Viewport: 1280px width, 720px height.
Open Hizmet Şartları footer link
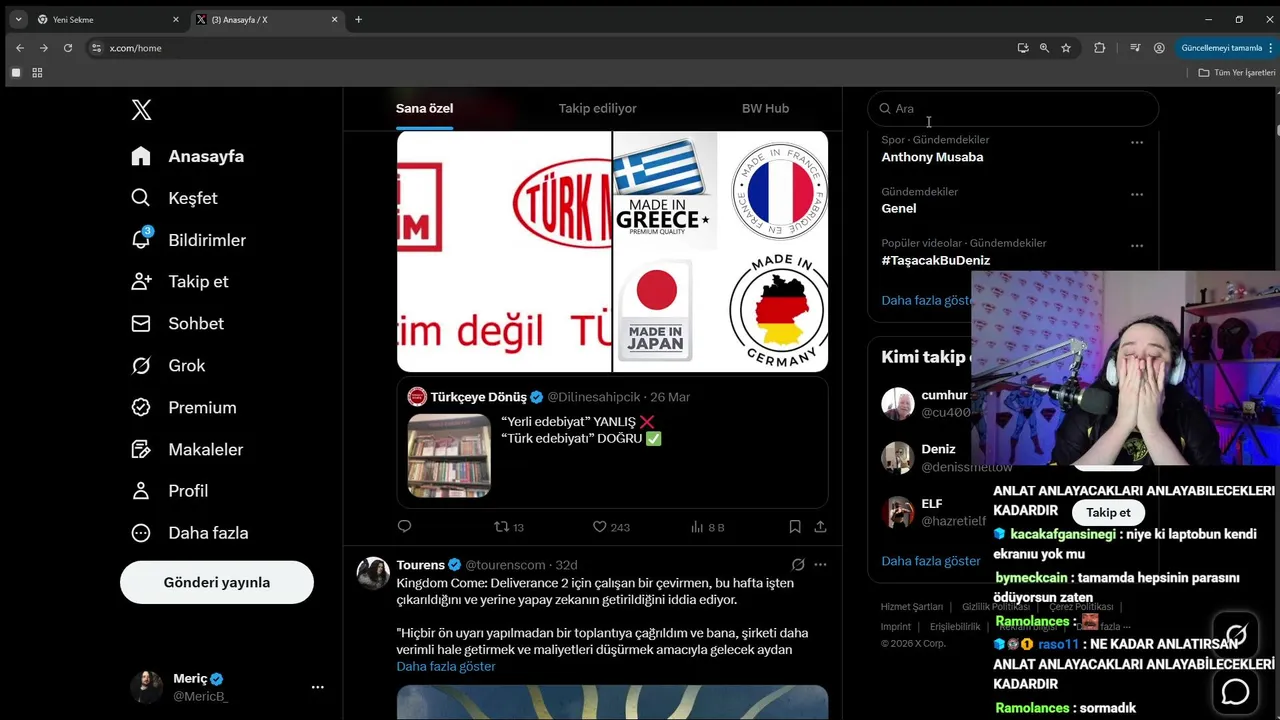point(912,607)
